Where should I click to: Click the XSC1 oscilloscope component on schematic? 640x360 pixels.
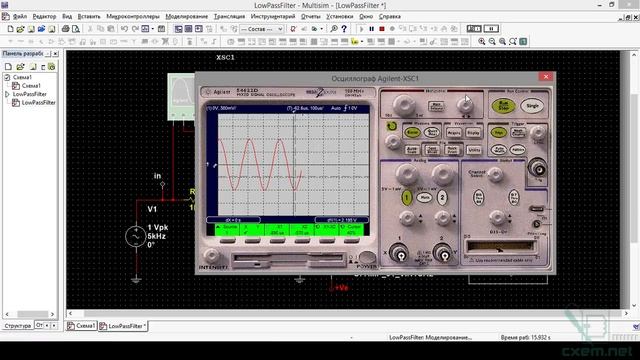point(182,96)
